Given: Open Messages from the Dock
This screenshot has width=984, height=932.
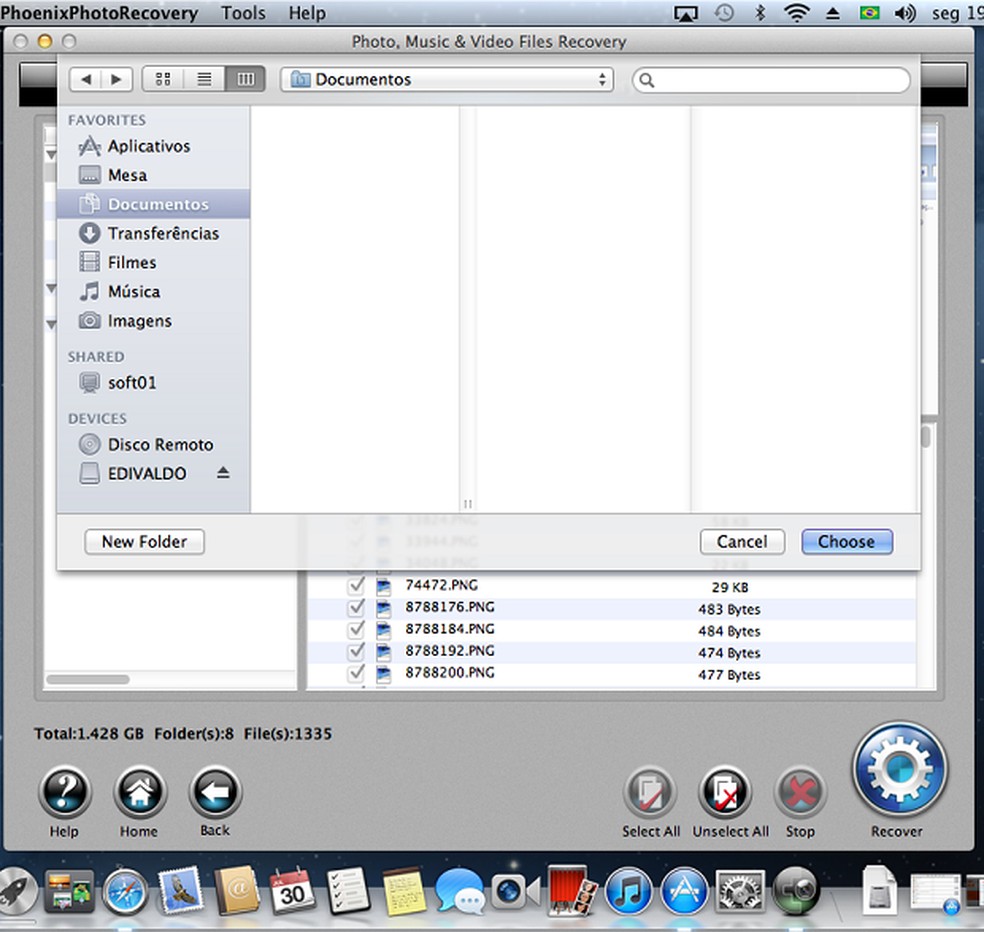Looking at the screenshot, I should [459, 892].
